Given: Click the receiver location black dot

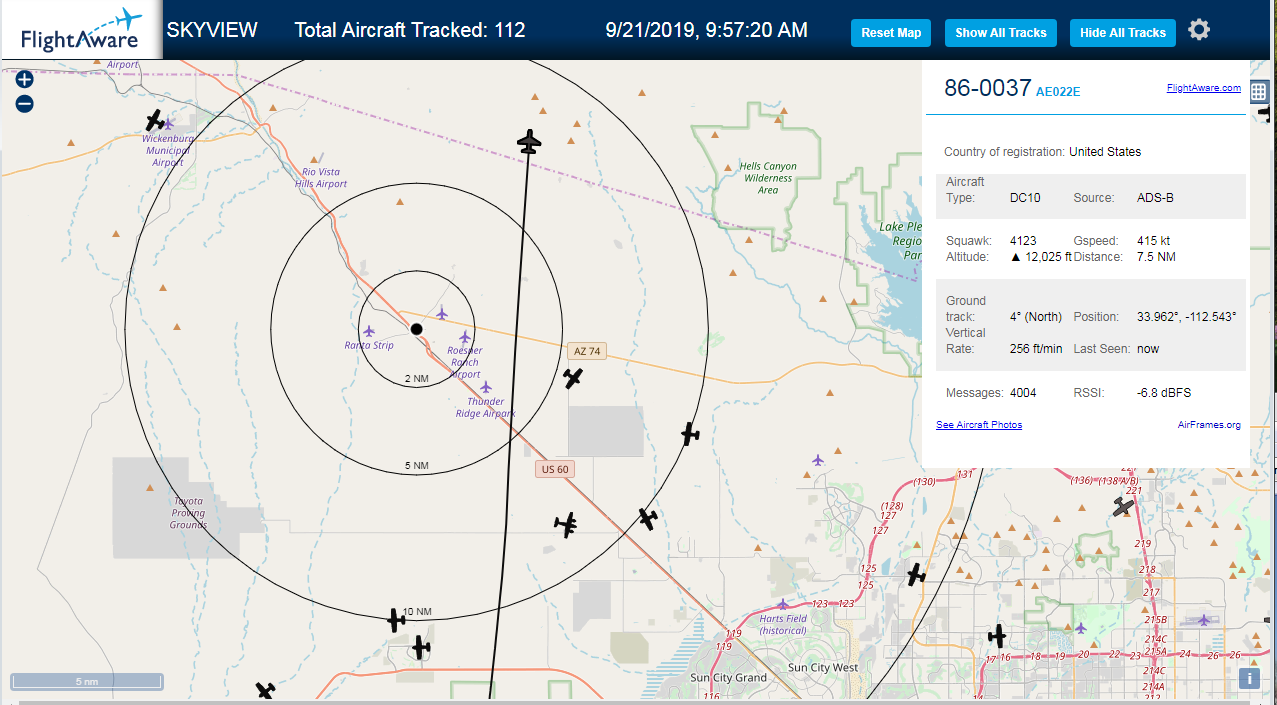Looking at the screenshot, I should [x=417, y=329].
